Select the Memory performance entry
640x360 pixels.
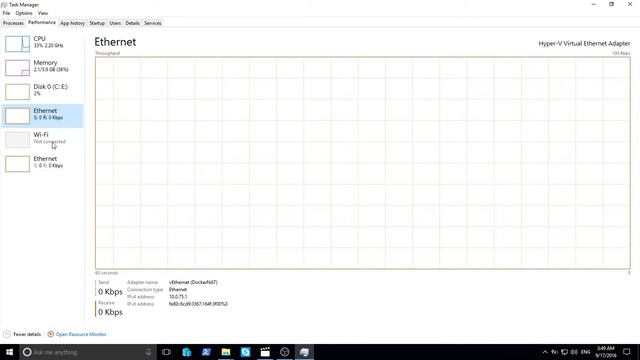[42, 68]
